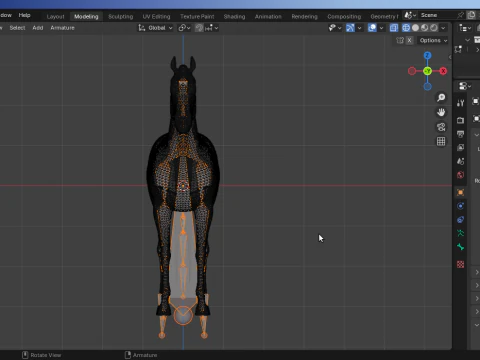This screenshot has width=480, height=360.
Task: Open object types visibility dropdown
Action: [335, 28]
